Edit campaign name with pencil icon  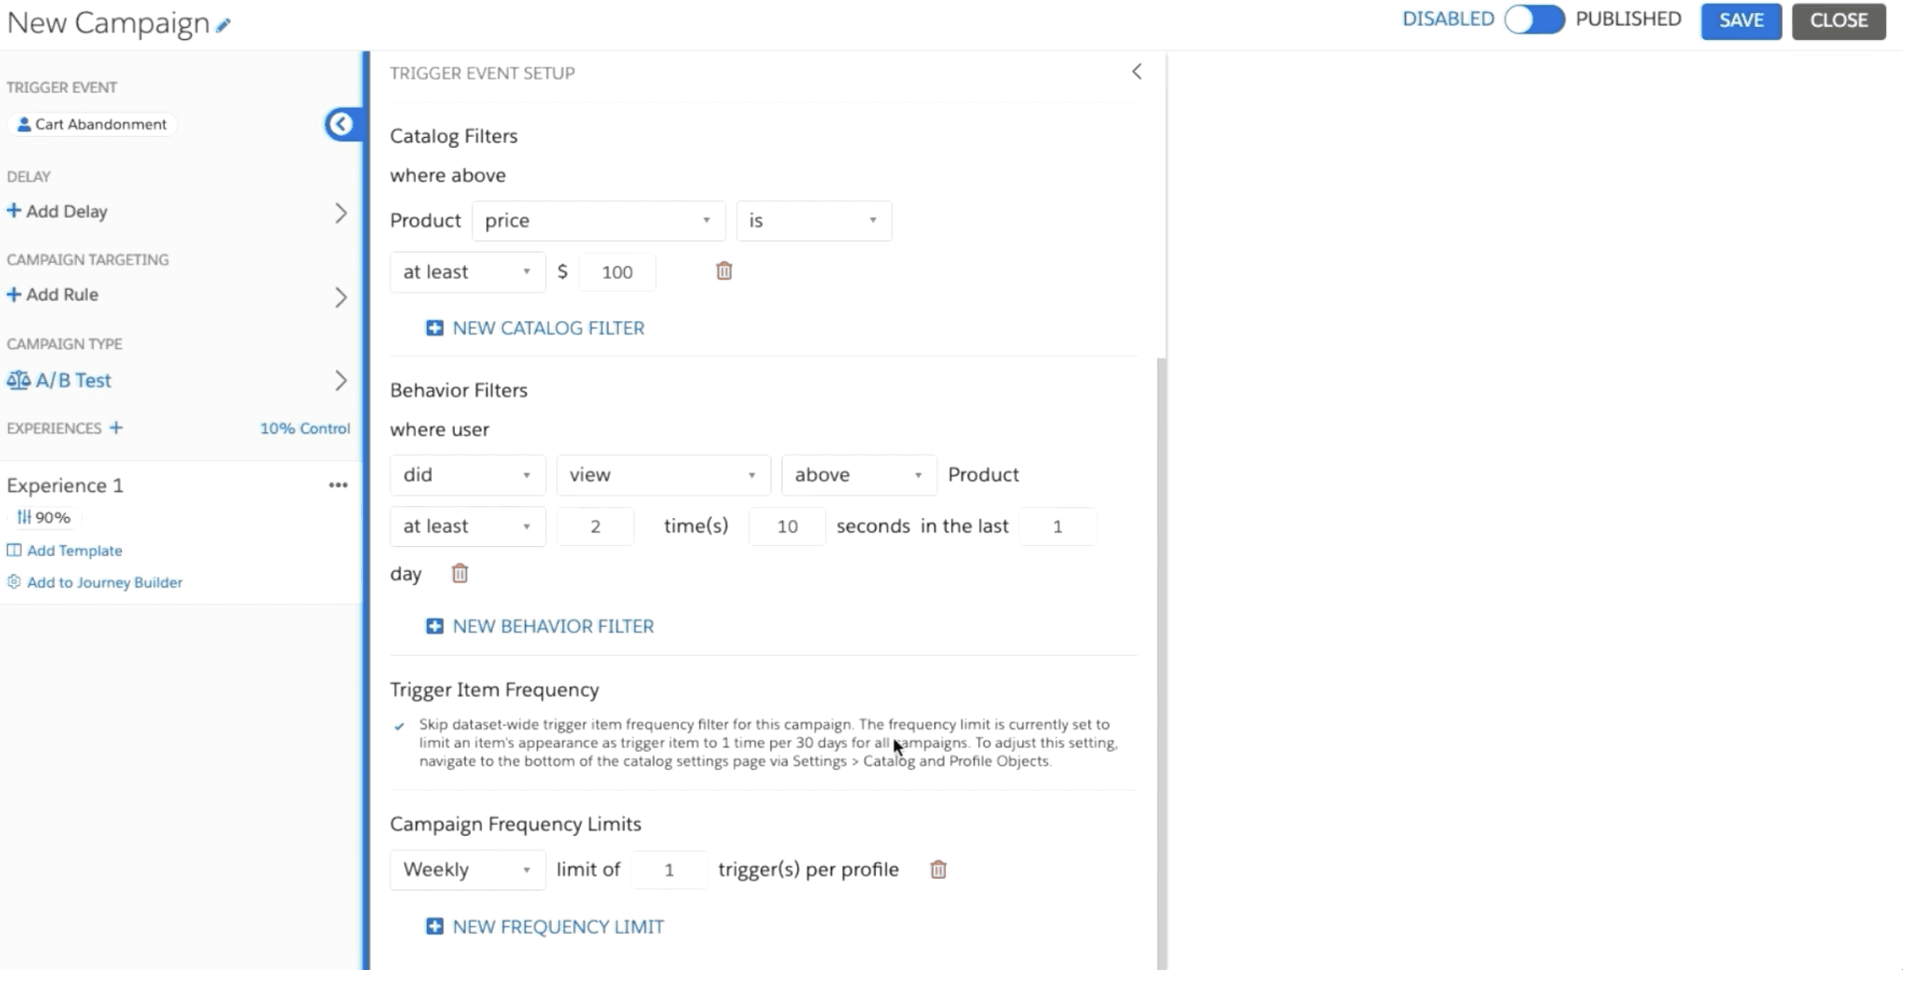click(x=223, y=26)
